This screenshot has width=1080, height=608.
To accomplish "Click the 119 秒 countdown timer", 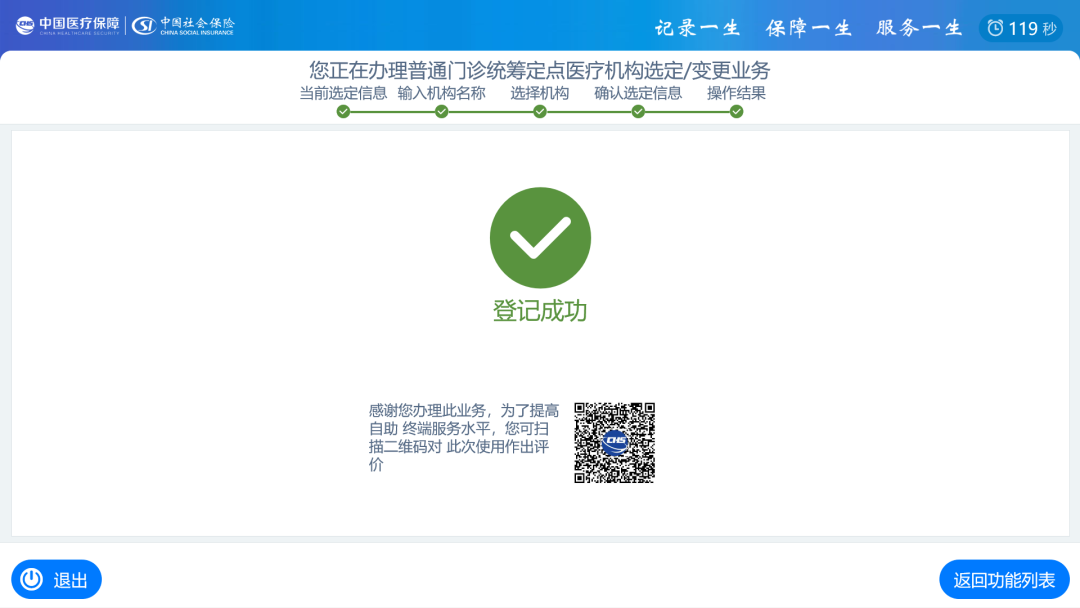I will tap(1021, 28).
